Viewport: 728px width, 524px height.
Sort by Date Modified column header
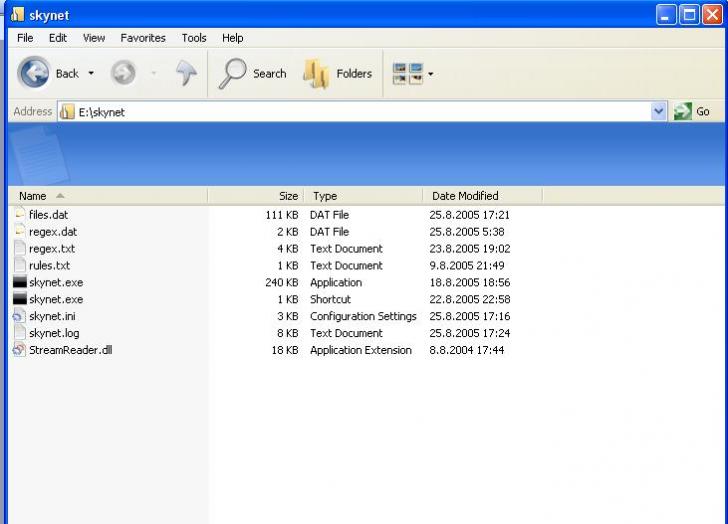[483, 196]
